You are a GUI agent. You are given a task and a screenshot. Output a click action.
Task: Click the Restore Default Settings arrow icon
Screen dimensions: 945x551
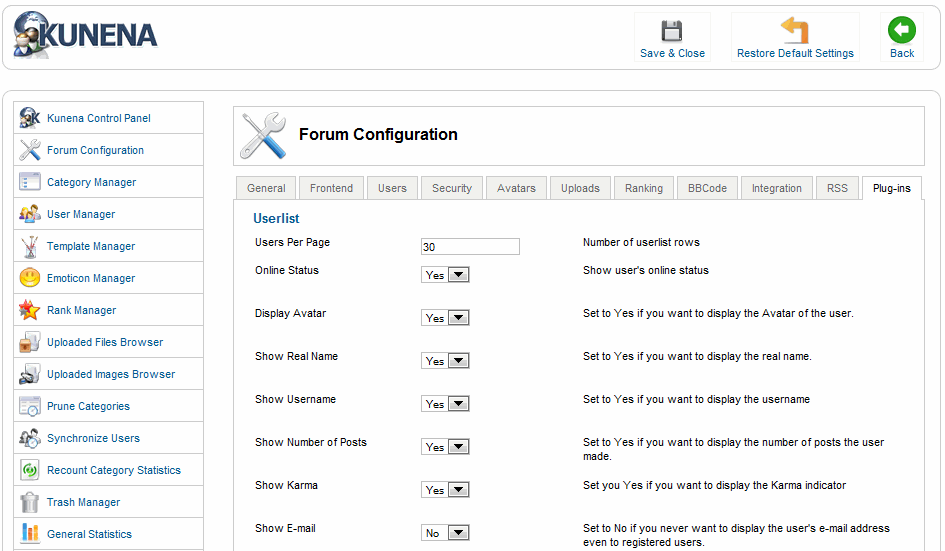coord(795,30)
